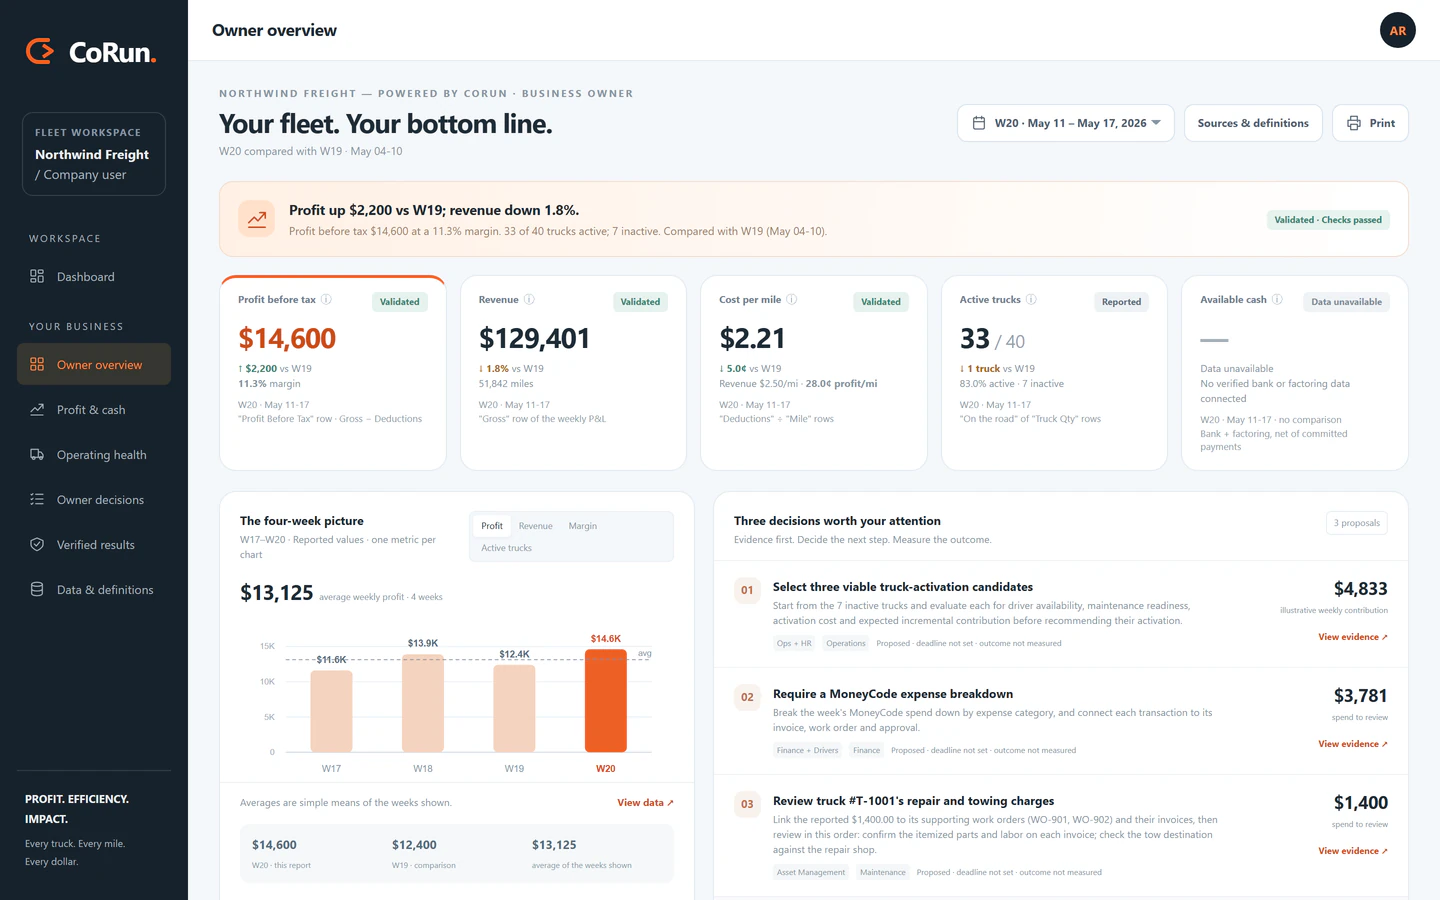Switch chart to Active trucks tab

[506, 548]
